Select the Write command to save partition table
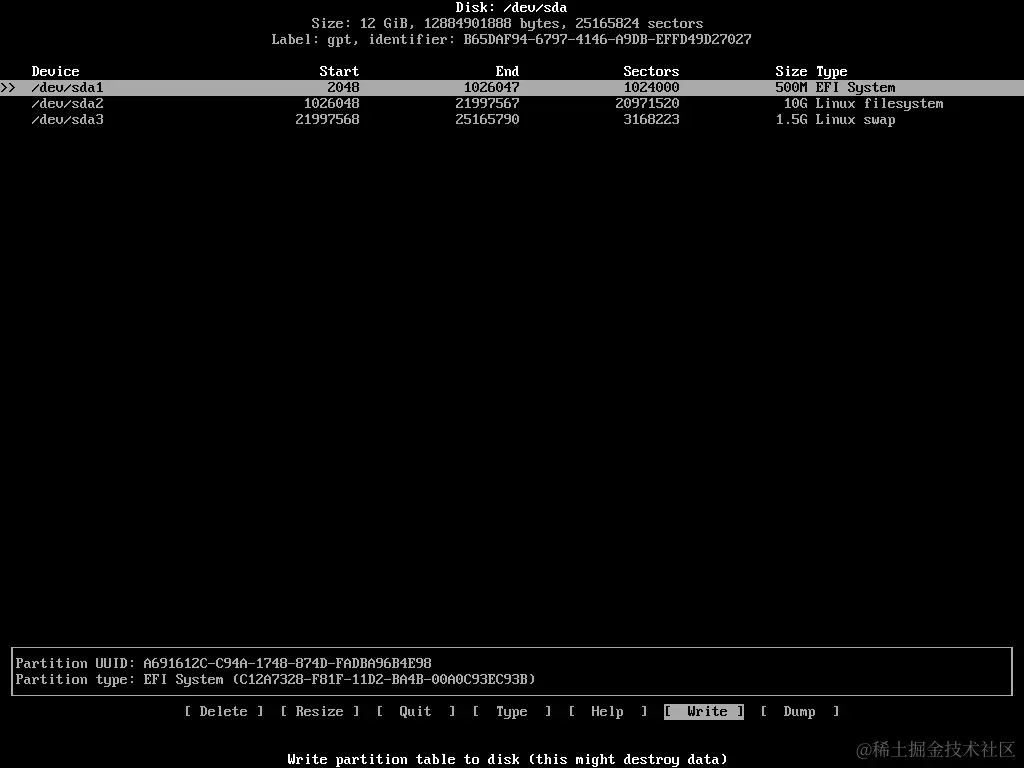This screenshot has height=768, width=1024. click(703, 711)
